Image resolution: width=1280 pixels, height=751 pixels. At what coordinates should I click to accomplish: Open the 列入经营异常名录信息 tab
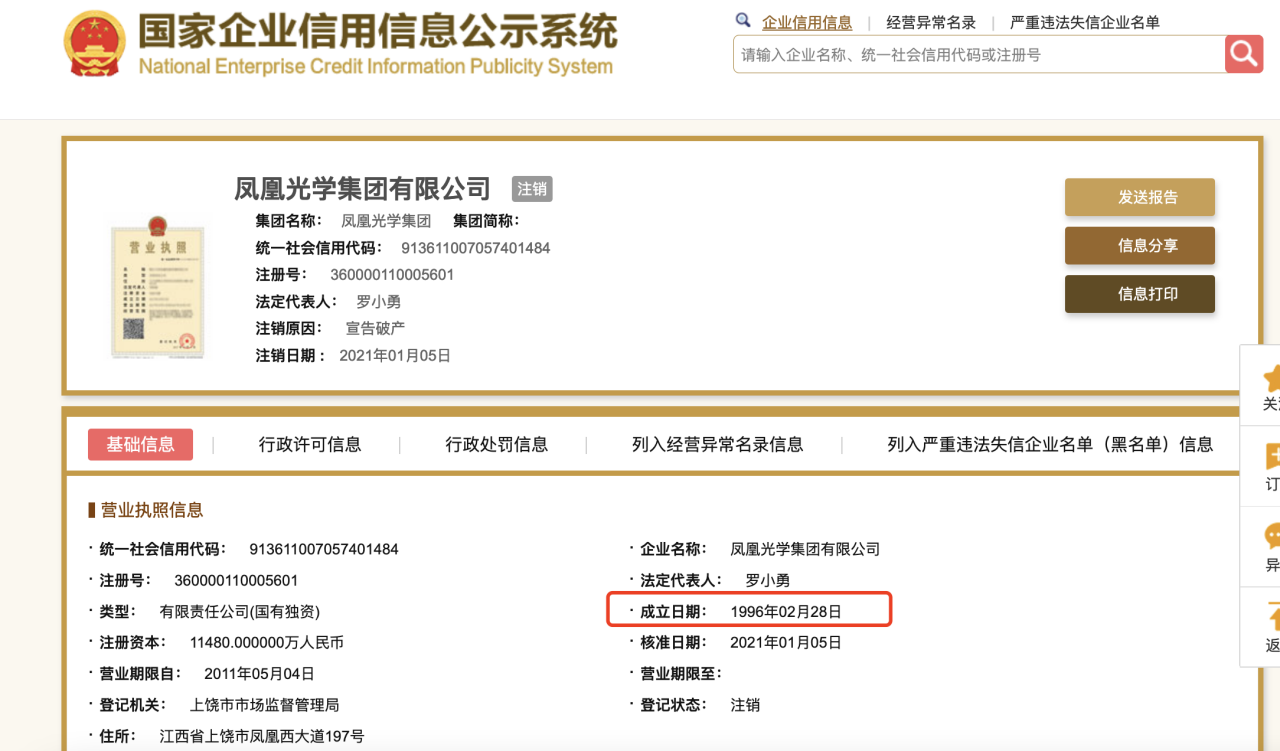coord(717,444)
